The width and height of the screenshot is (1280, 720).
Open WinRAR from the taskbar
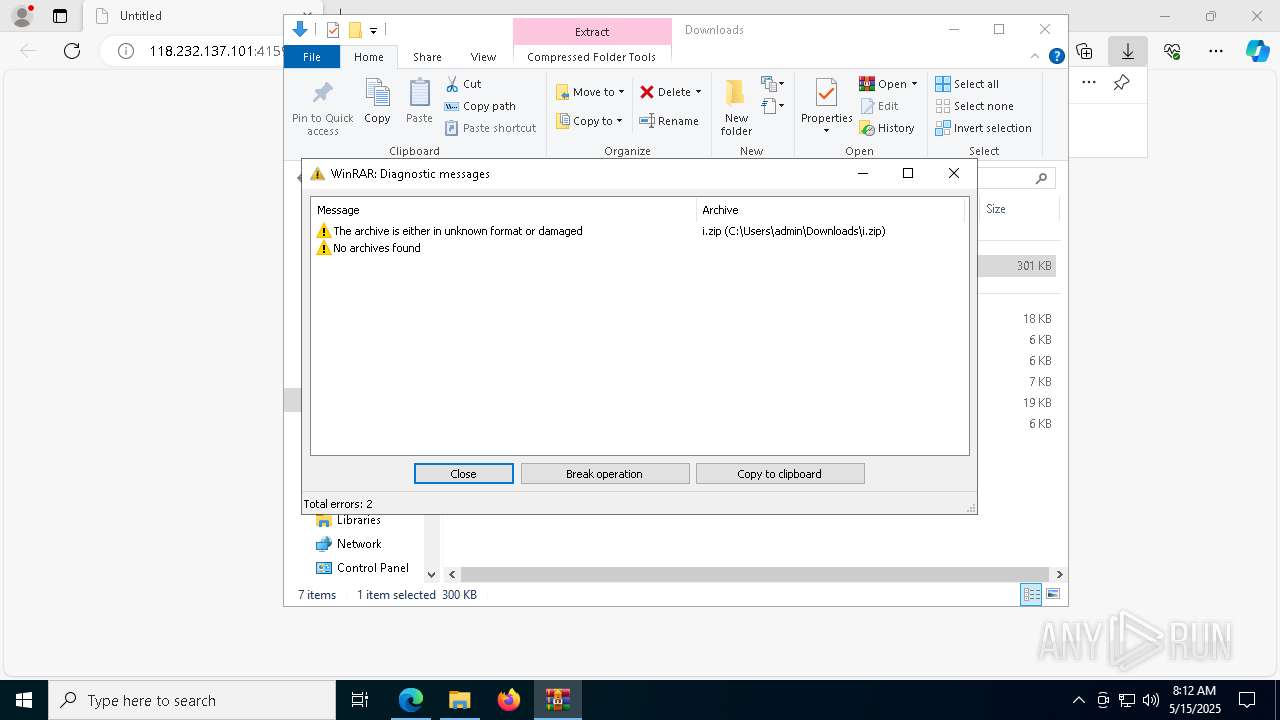click(557, 700)
